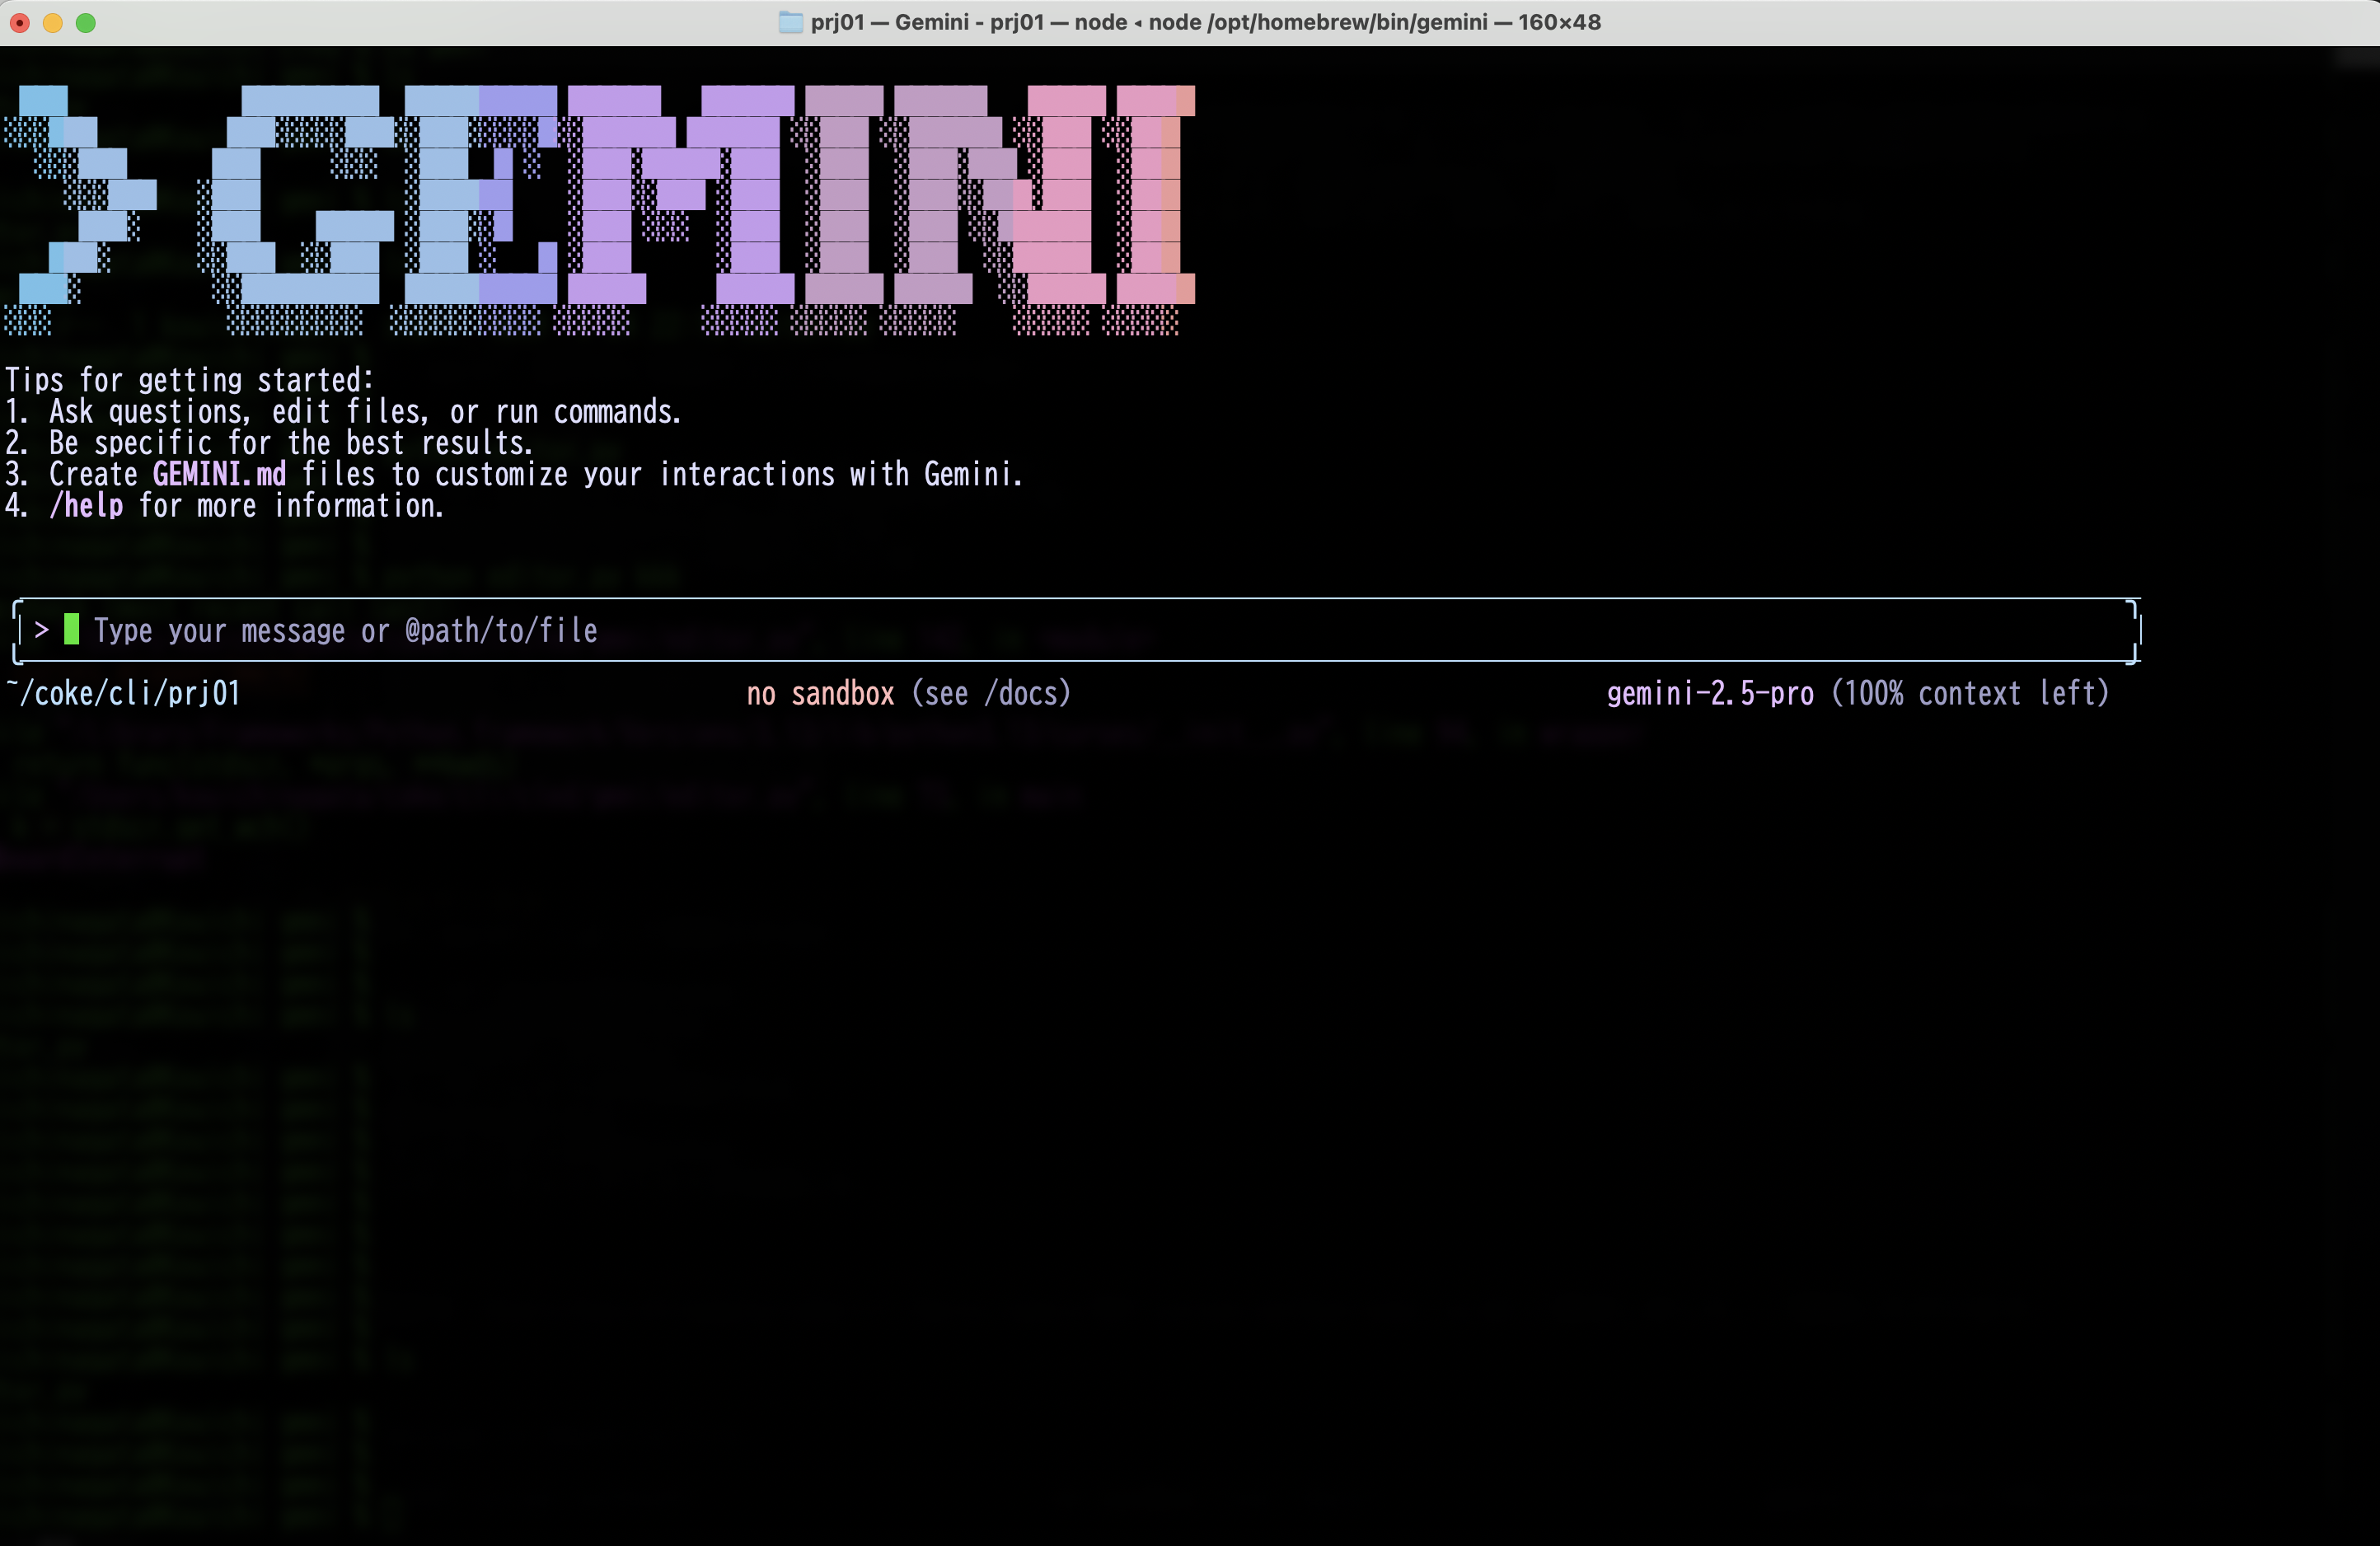Click the red close window button
The image size is (2380, 1546).
click(20, 22)
